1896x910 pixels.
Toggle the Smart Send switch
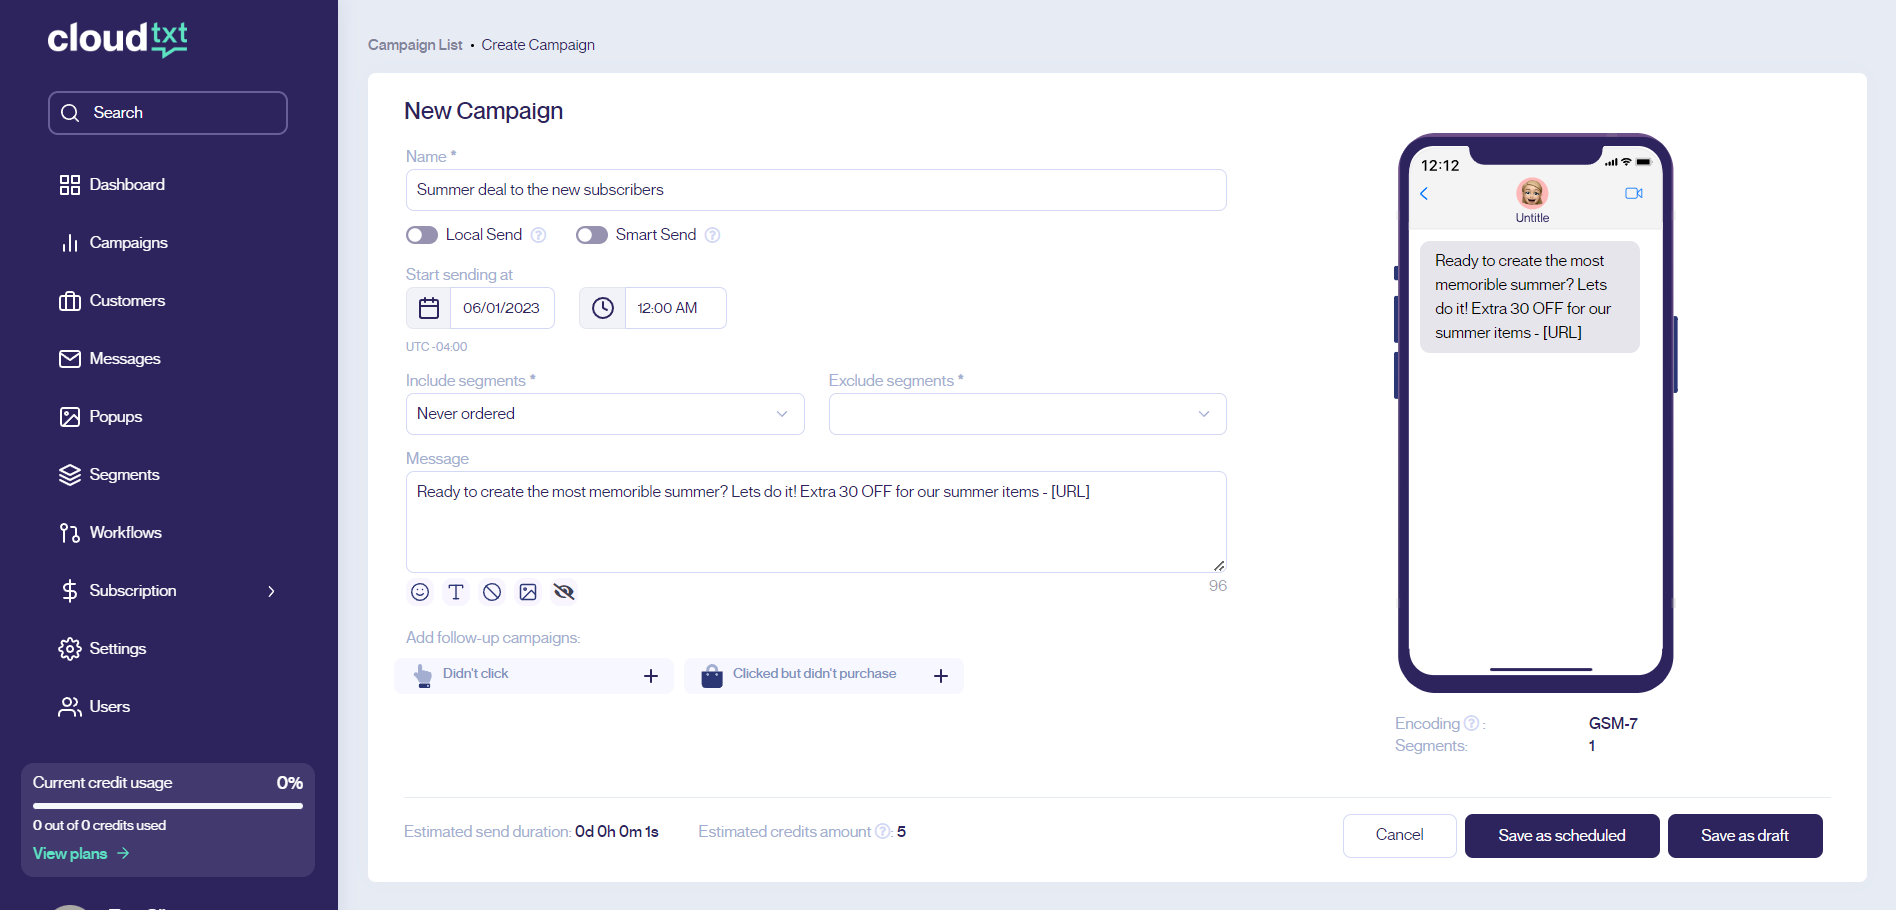592,235
